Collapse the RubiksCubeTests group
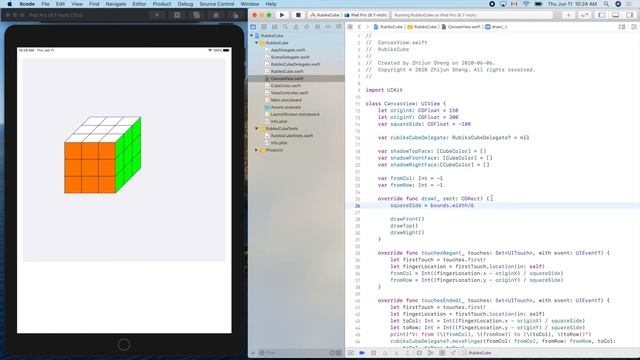640x360 pixels. [x=257, y=129]
